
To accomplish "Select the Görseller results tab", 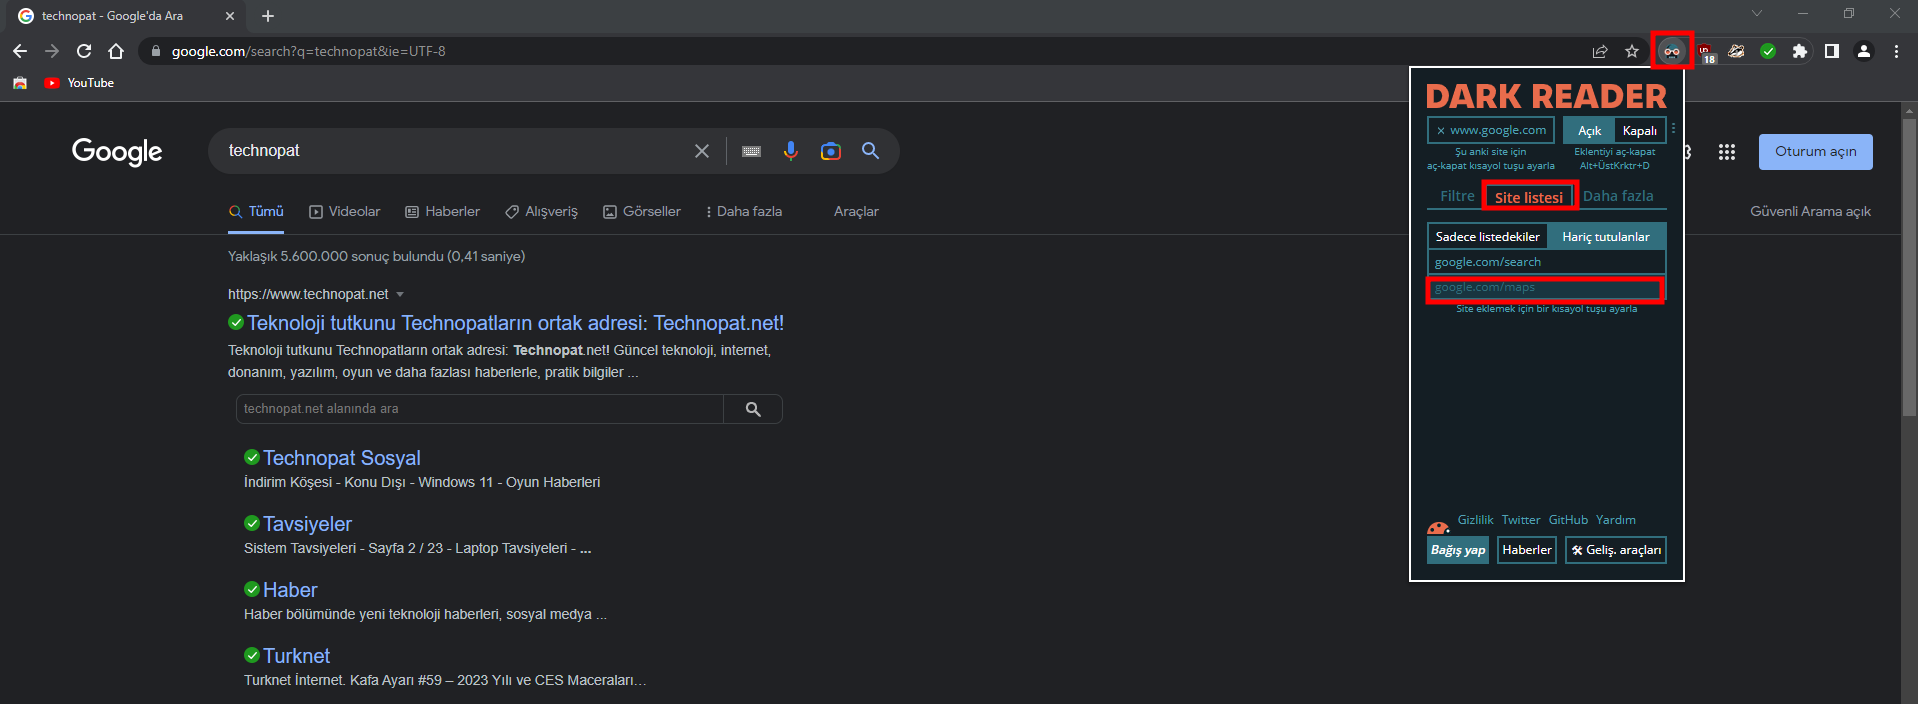I will pyautogui.click(x=641, y=212).
